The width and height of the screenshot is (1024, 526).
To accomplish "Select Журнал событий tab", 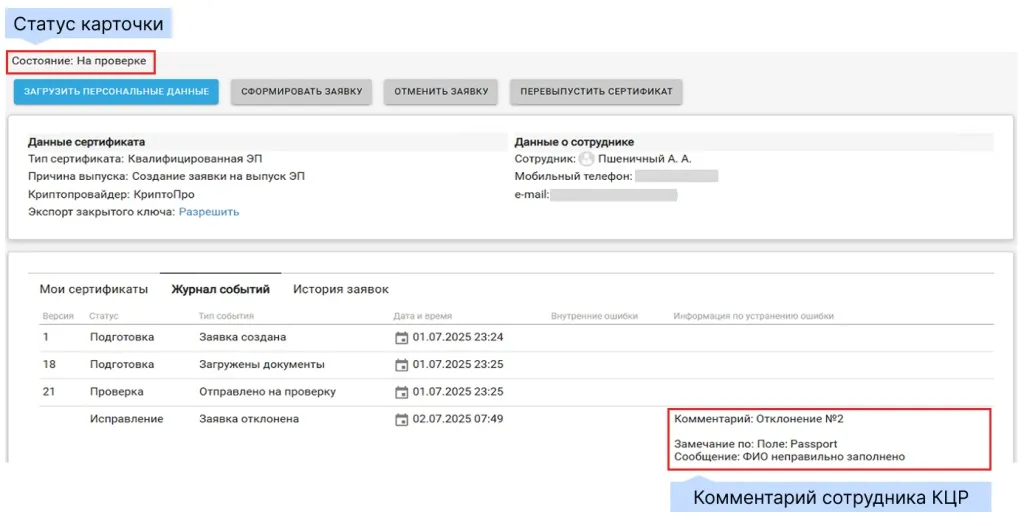I will tap(220, 289).
